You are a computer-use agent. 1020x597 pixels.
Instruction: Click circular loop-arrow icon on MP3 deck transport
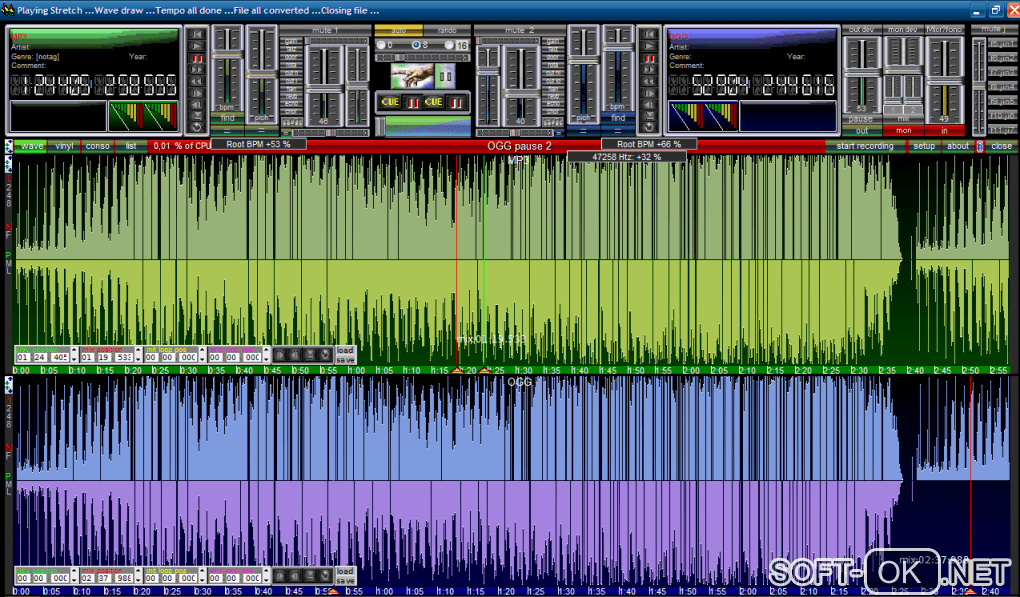pyautogui.click(x=196, y=127)
